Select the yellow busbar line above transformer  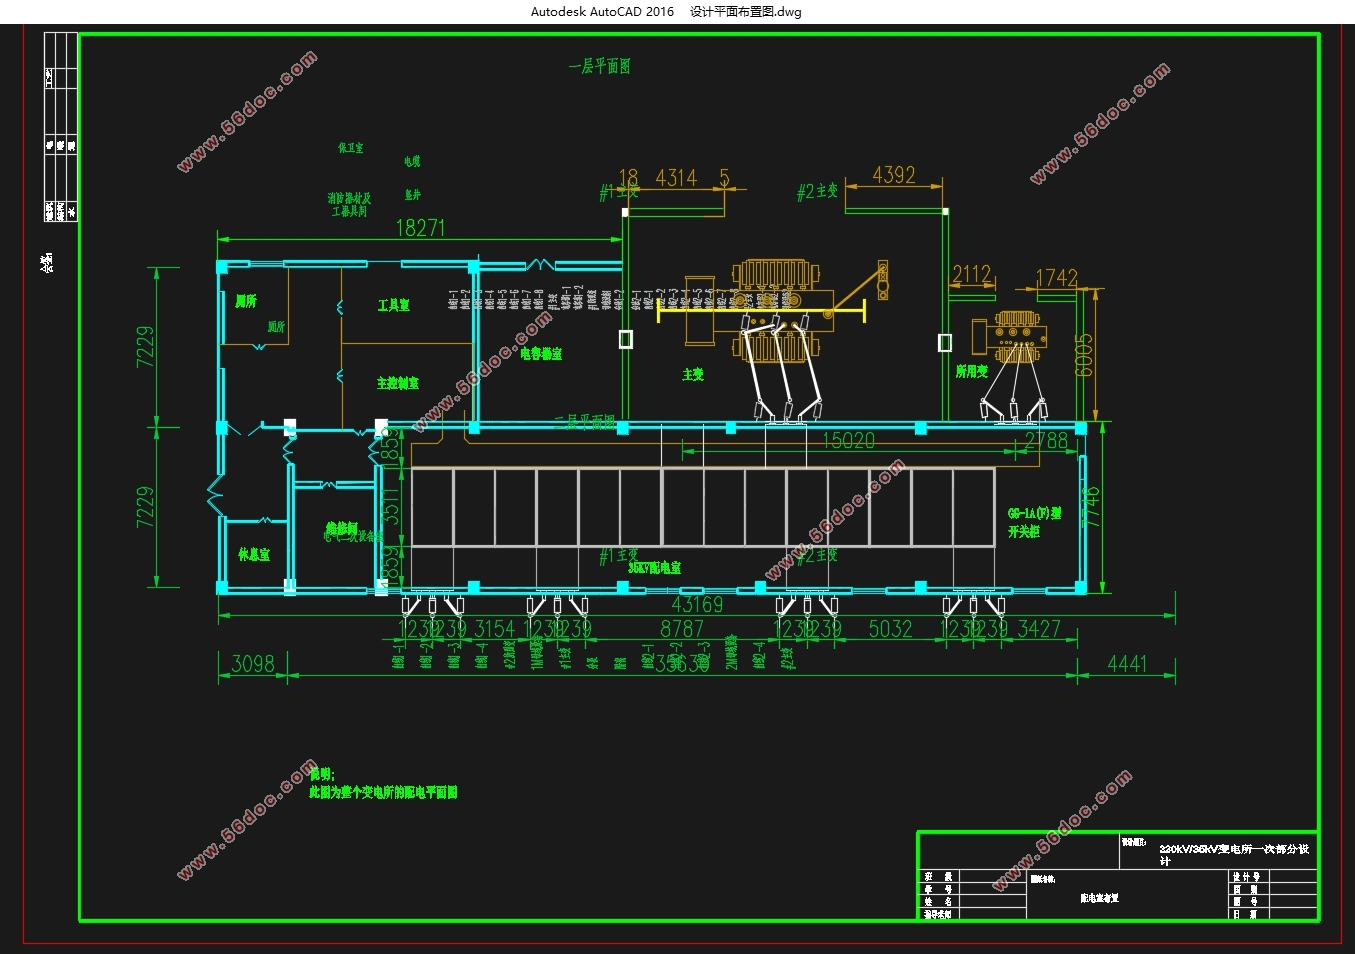click(x=761, y=311)
